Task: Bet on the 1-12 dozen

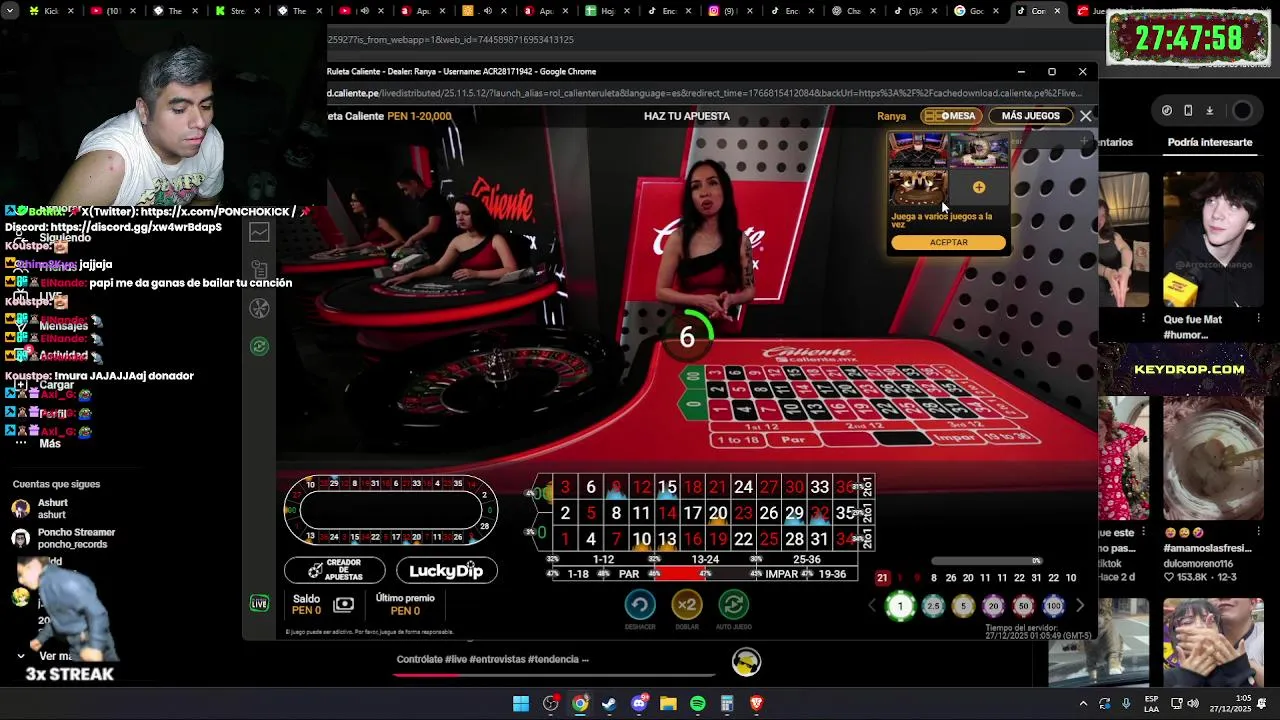Action: click(603, 560)
